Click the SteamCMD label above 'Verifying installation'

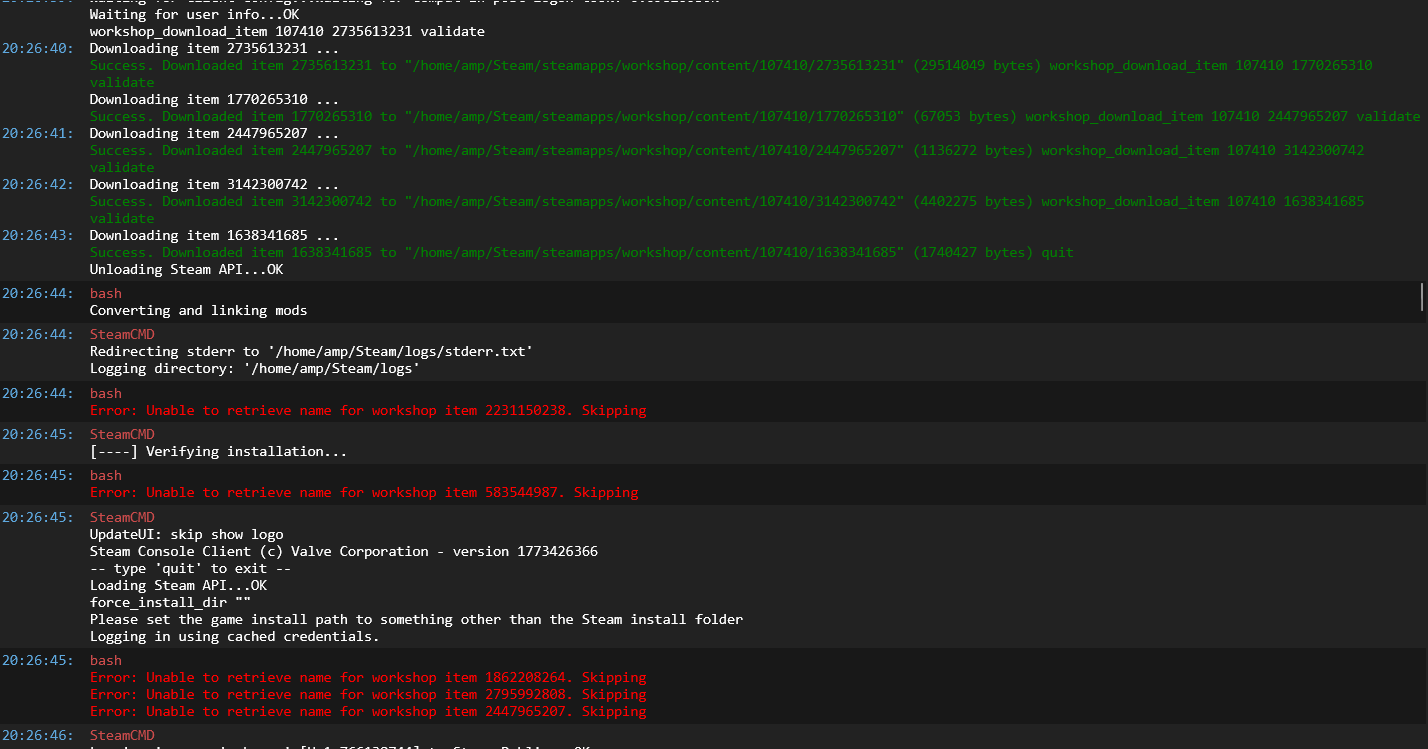(122, 434)
